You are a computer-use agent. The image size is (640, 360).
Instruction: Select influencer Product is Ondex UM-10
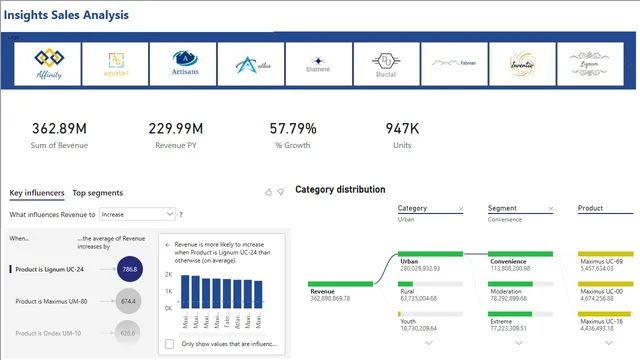(x=48, y=333)
